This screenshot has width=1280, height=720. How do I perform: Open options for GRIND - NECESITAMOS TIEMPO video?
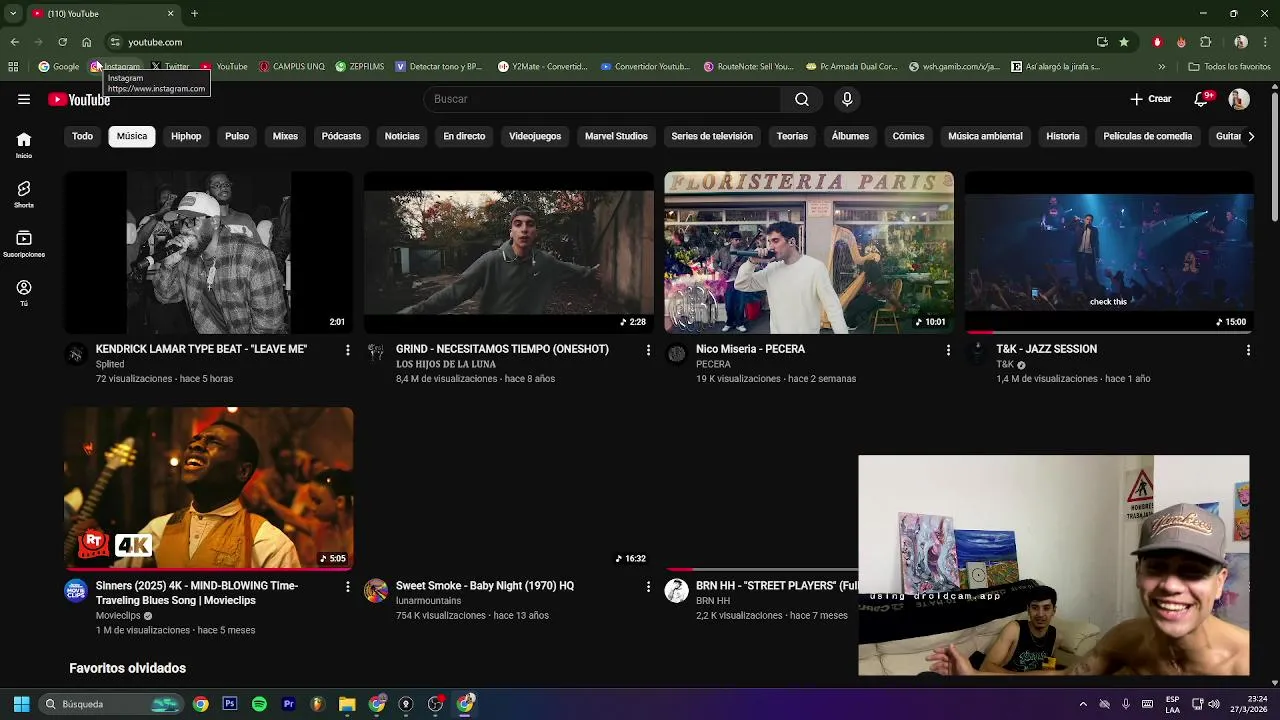pyautogui.click(x=648, y=350)
